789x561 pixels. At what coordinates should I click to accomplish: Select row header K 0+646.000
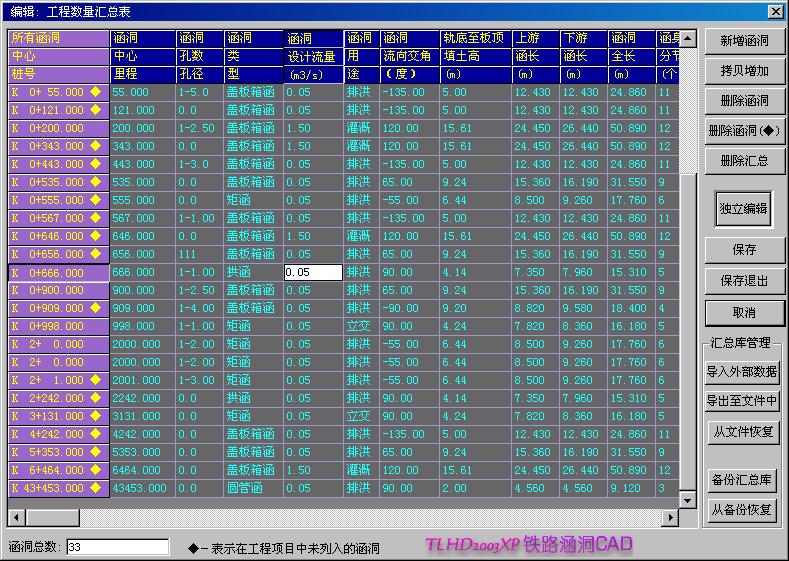(x=59, y=236)
